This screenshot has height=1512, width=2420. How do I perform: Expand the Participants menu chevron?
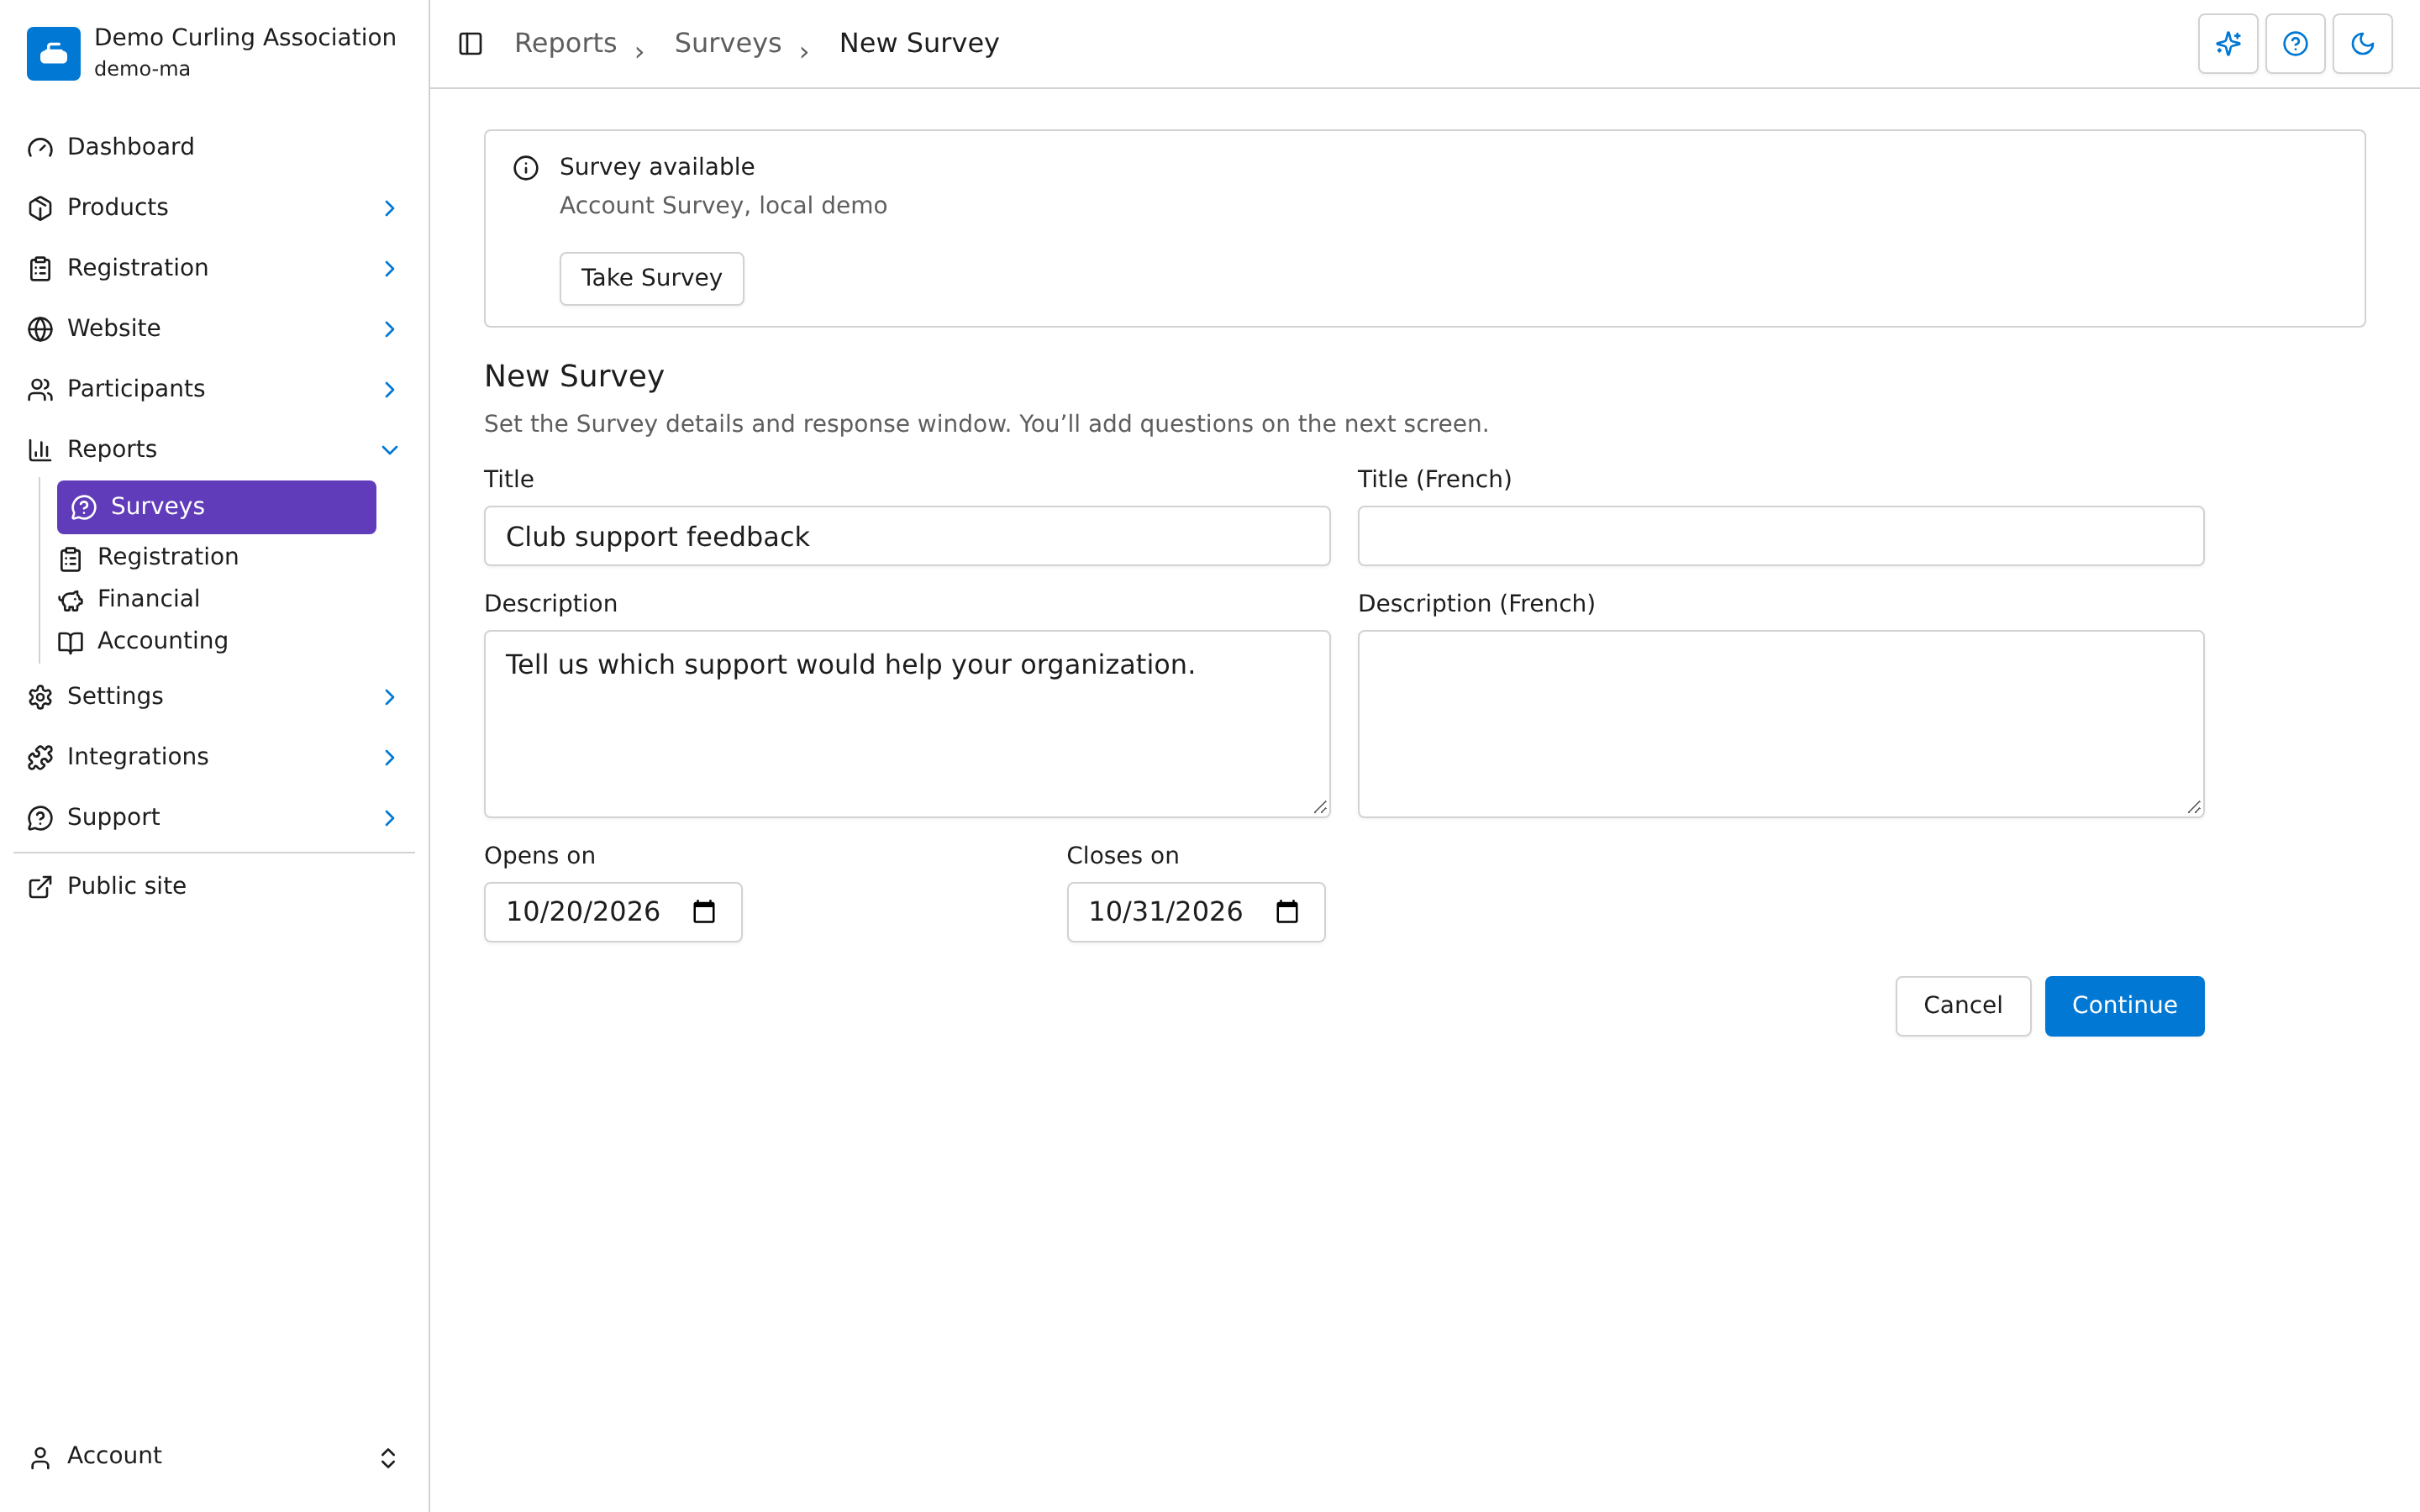390,390
